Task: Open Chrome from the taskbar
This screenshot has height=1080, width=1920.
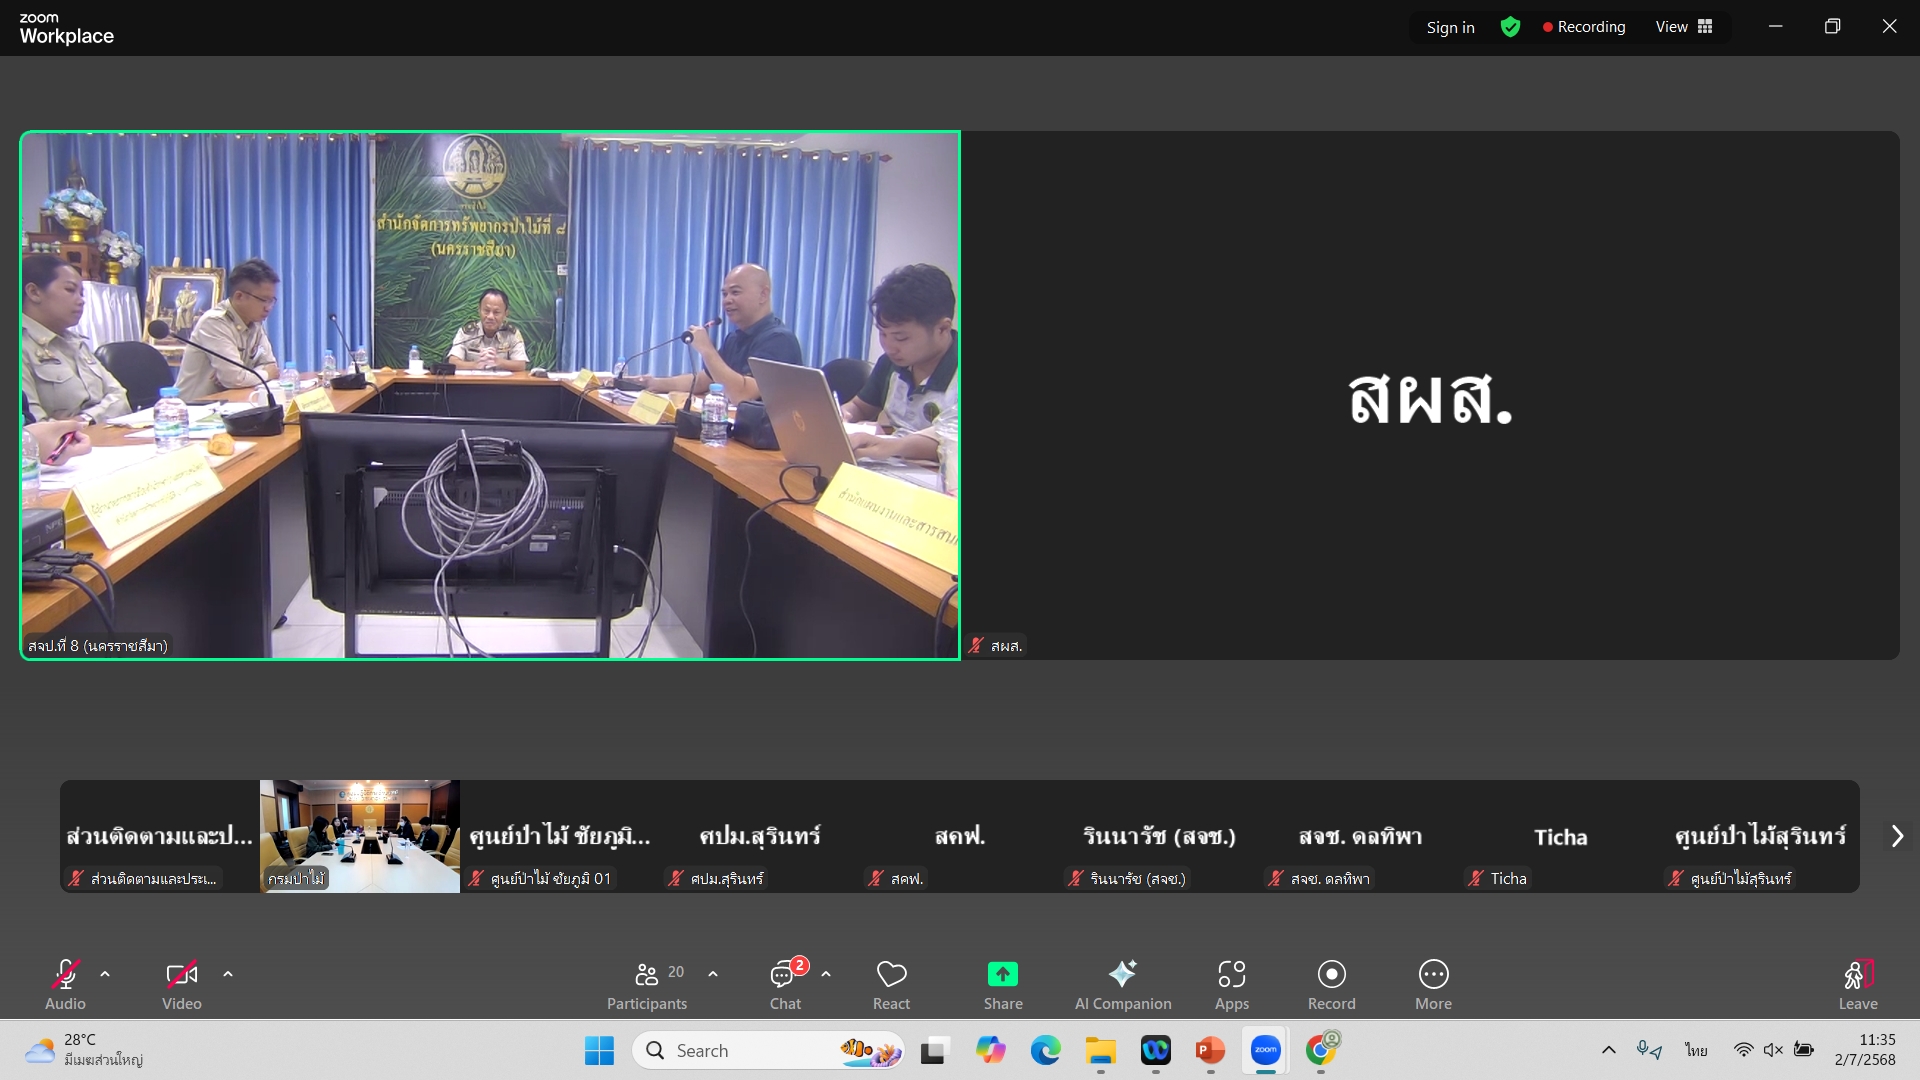Action: pyautogui.click(x=1321, y=1050)
